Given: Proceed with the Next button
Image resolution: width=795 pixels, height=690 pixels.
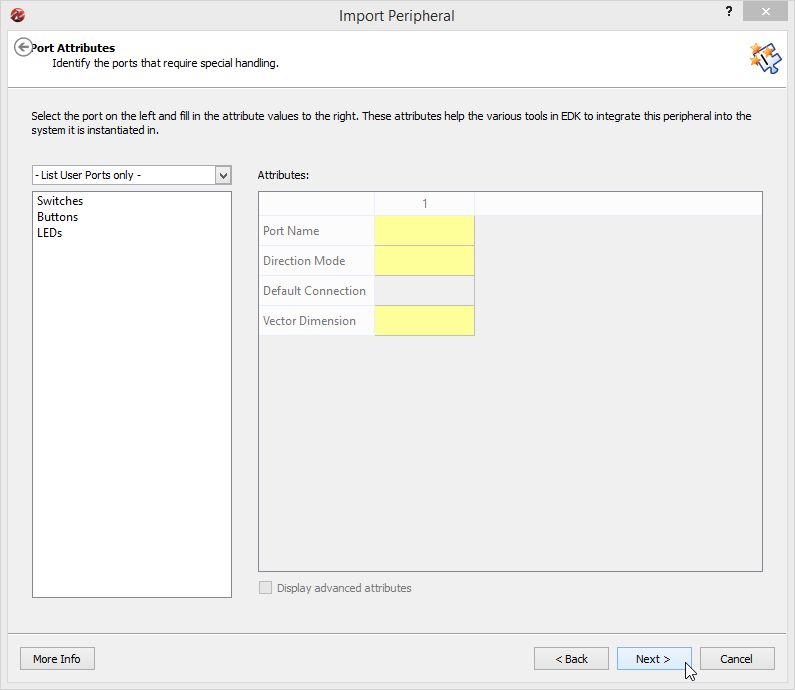Looking at the screenshot, I should coord(654,659).
